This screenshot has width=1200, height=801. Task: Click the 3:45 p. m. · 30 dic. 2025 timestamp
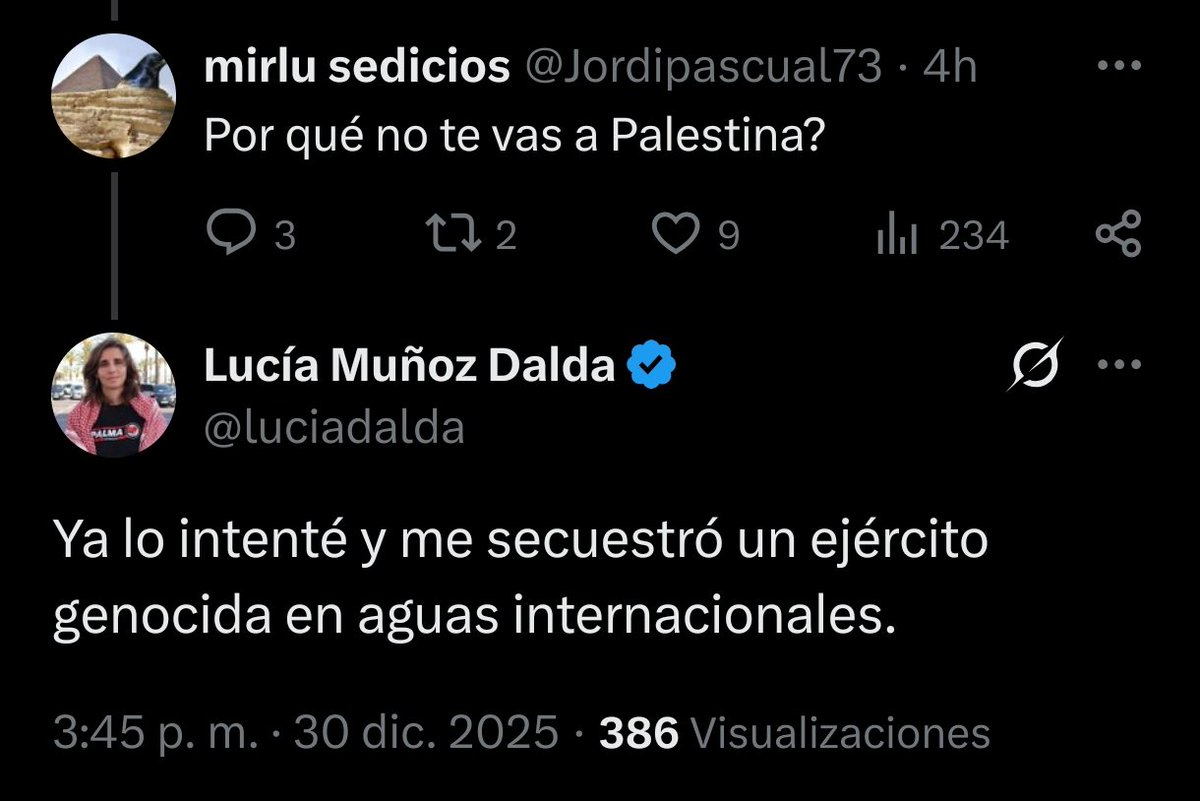coord(305,734)
